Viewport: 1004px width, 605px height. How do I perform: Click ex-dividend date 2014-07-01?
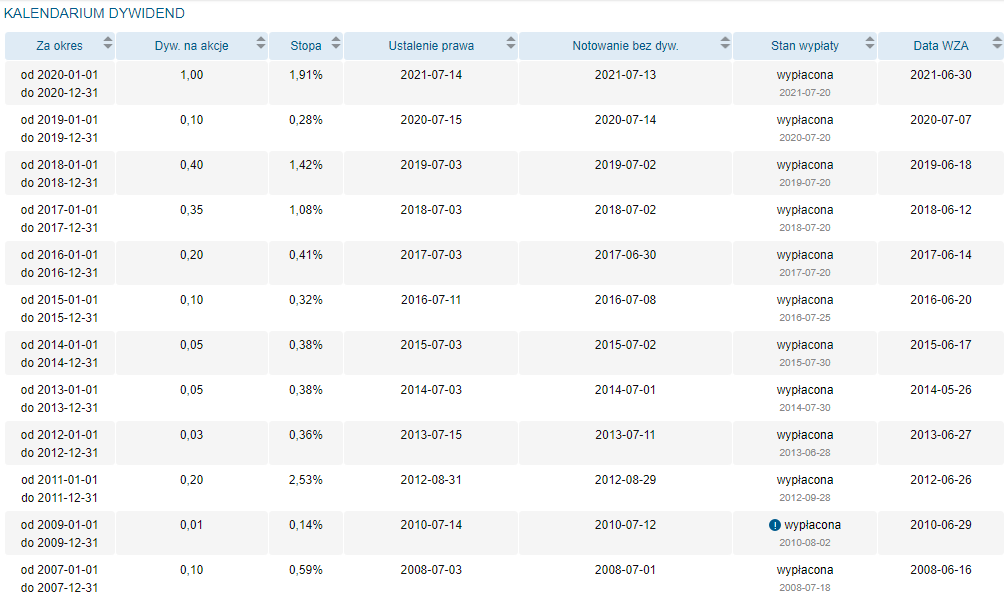click(625, 390)
